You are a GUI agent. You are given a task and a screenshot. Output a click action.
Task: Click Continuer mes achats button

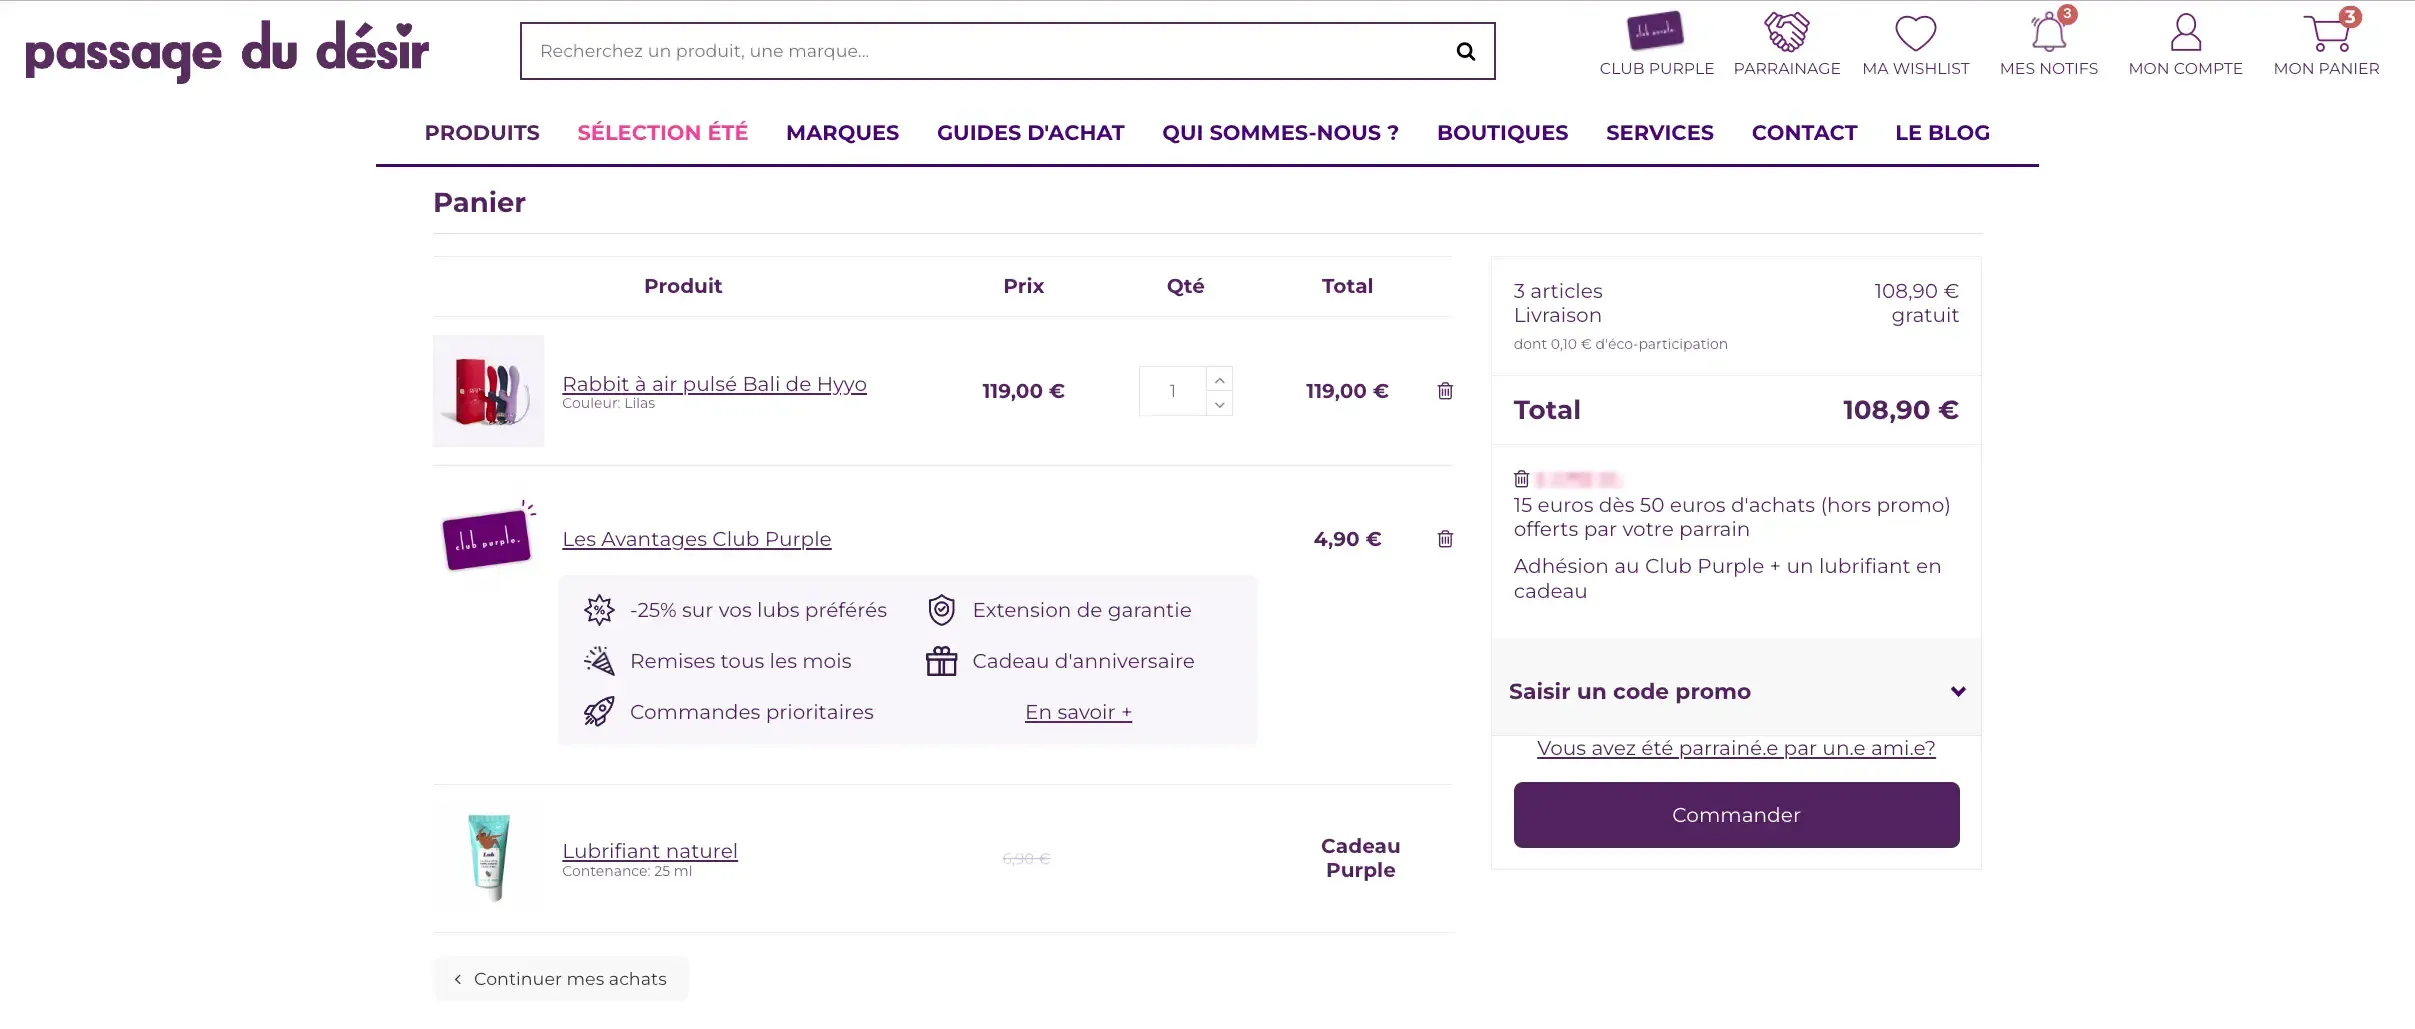tap(561, 979)
